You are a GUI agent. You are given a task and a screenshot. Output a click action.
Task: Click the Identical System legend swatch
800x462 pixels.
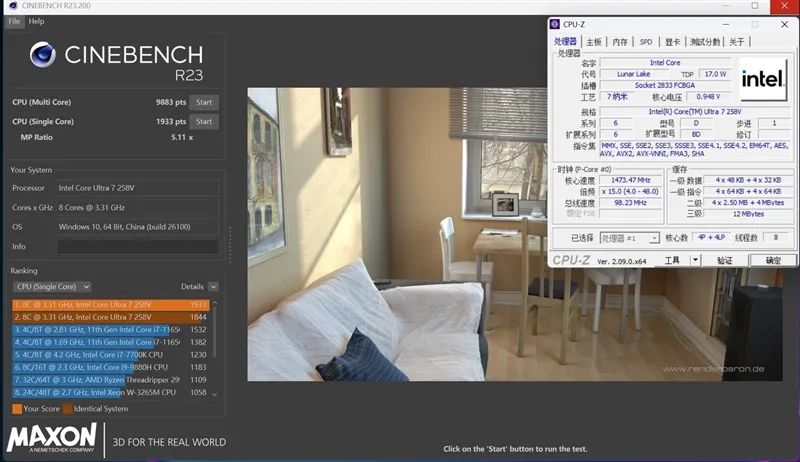pos(67,409)
